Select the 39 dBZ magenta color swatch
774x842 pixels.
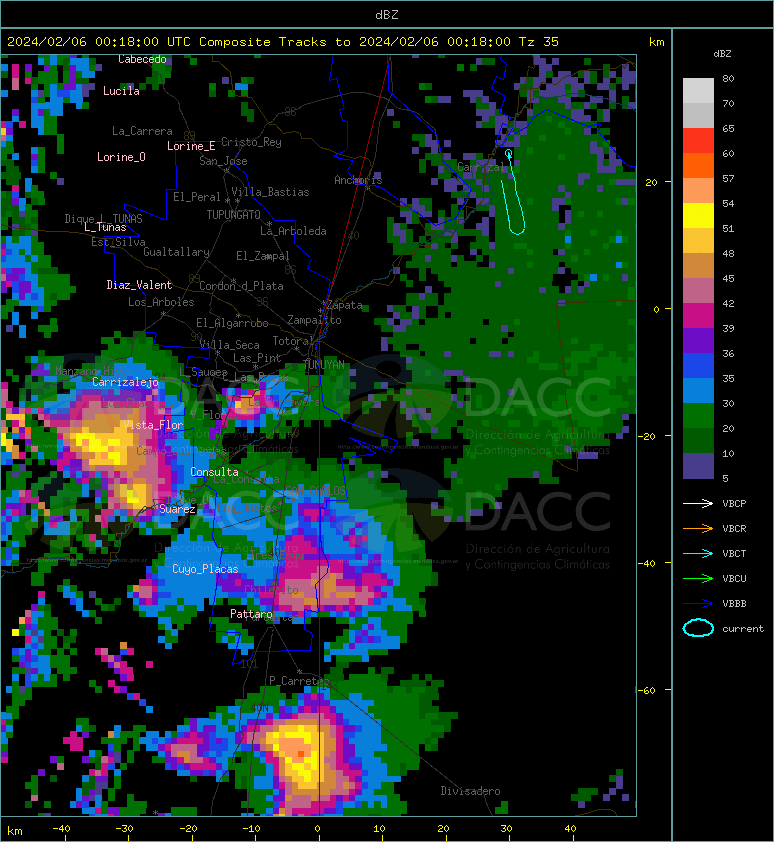(x=698, y=316)
